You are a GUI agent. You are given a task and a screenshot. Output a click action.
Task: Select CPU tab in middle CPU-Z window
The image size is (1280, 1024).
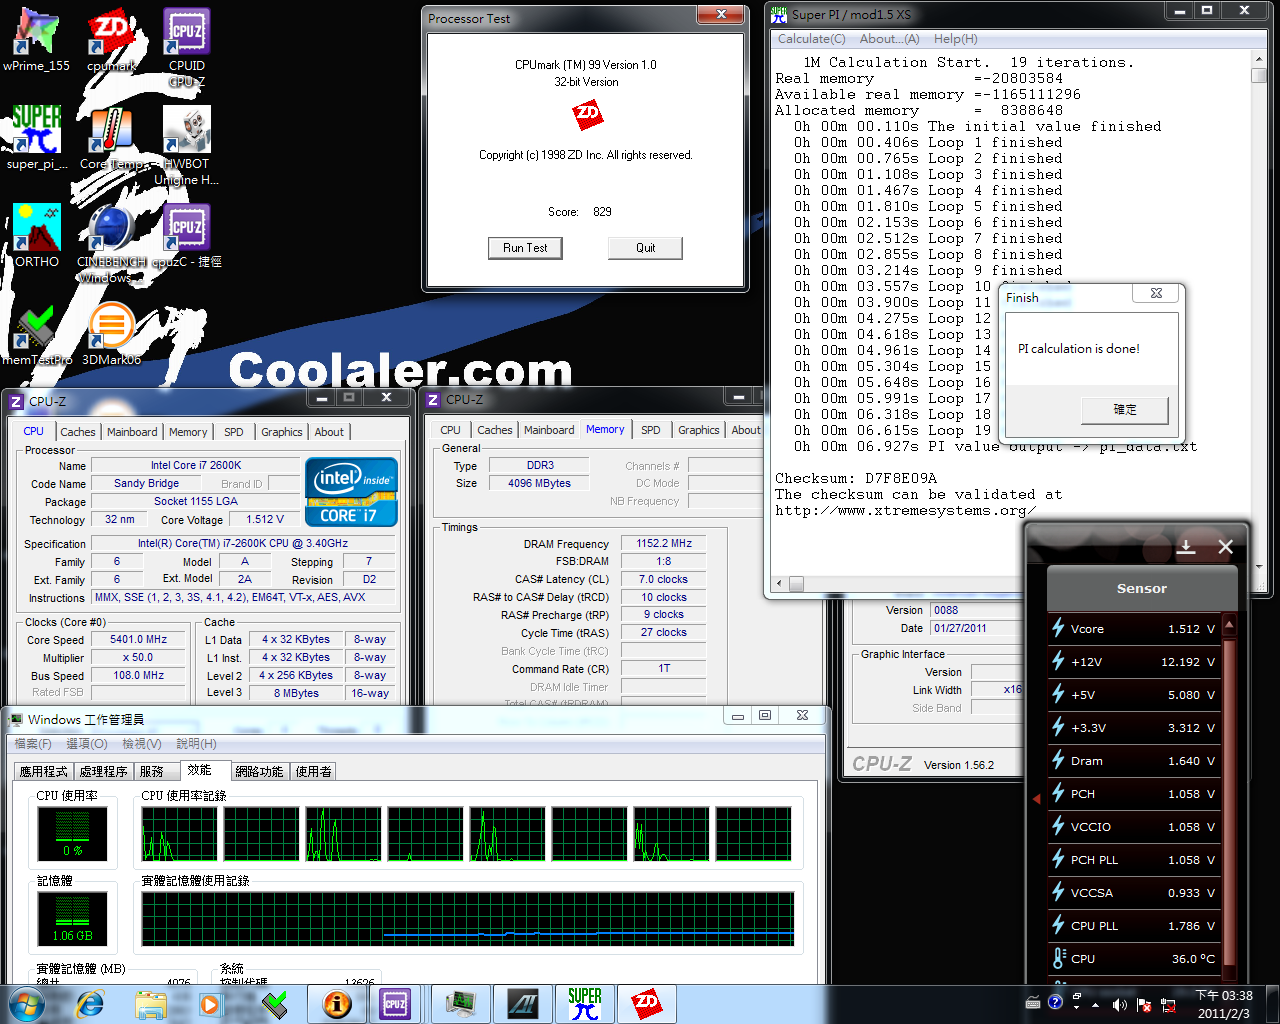pyautogui.click(x=451, y=430)
